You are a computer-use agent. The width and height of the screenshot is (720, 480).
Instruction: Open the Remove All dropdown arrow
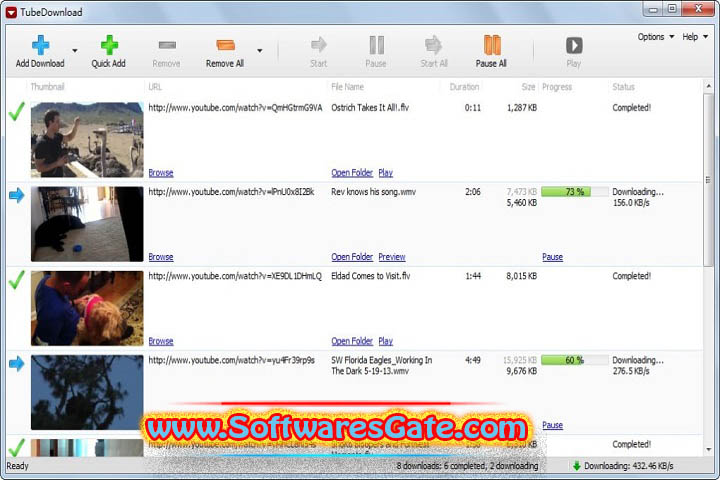[x=259, y=51]
